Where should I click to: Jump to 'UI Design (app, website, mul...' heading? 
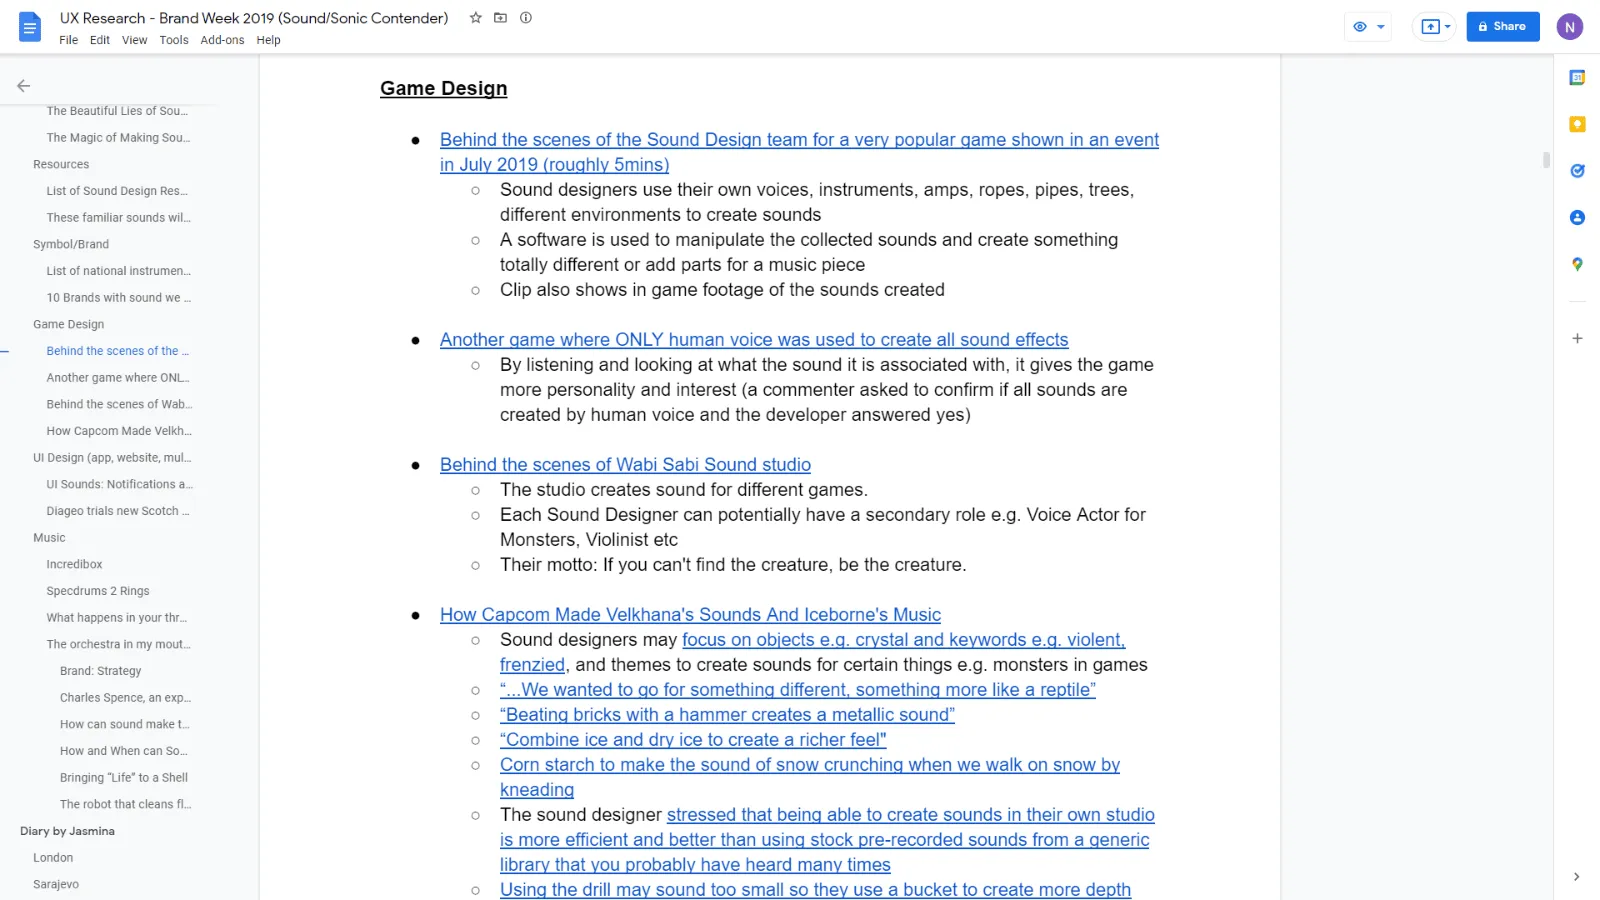[112, 458]
